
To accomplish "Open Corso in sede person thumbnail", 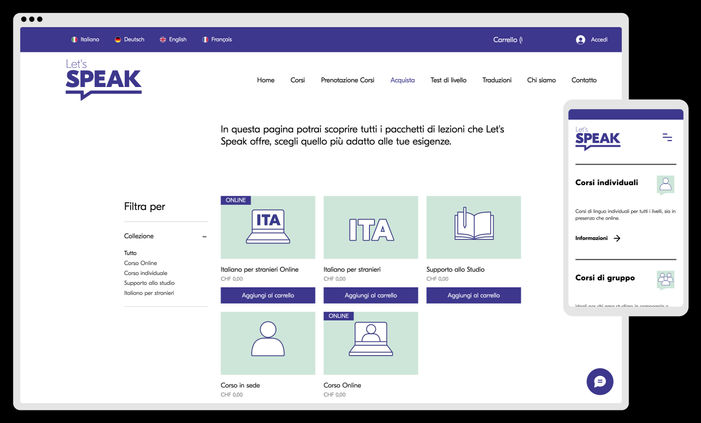I will coord(268,343).
